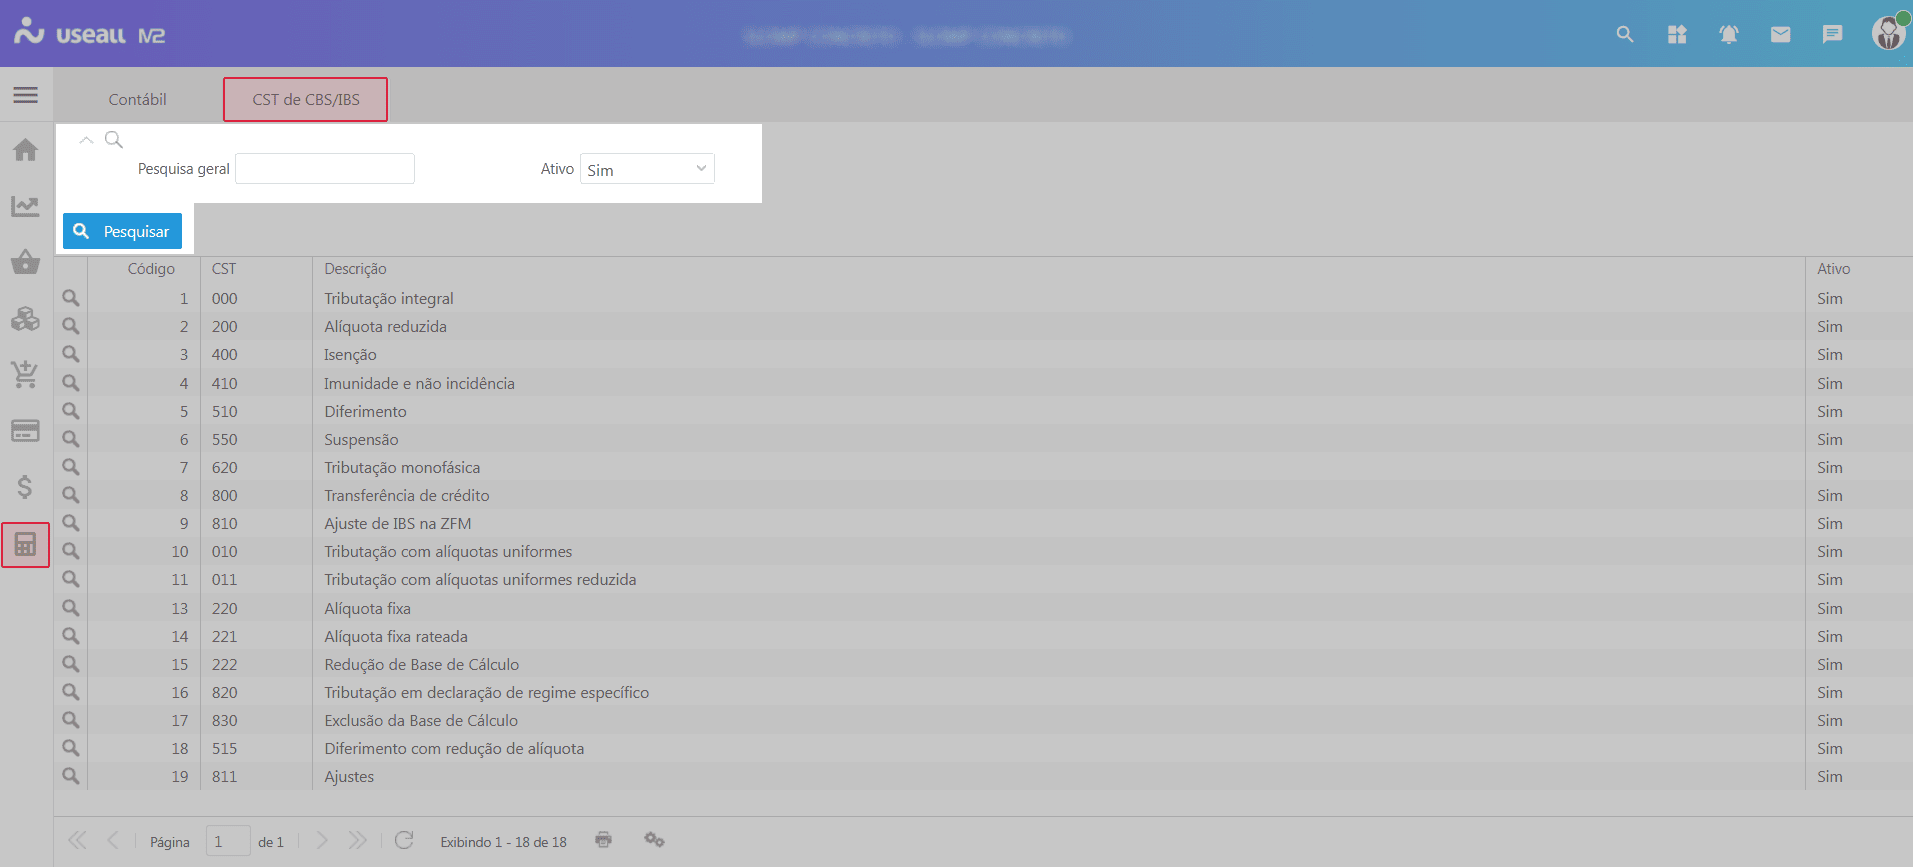
Task: Open the chat messages icon
Action: tap(1832, 35)
